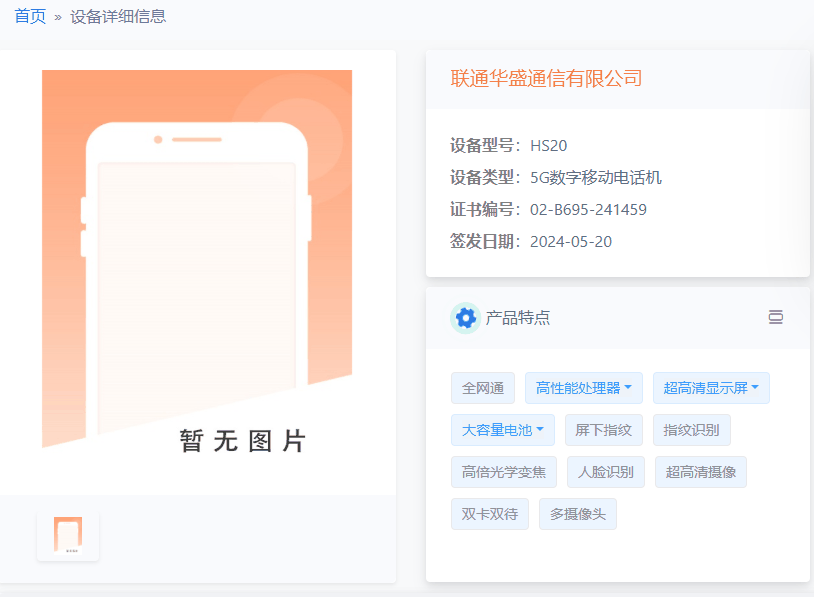Click the 双卡双待 feature tag
Image resolution: width=814 pixels, height=597 pixels.
(x=490, y=514)
